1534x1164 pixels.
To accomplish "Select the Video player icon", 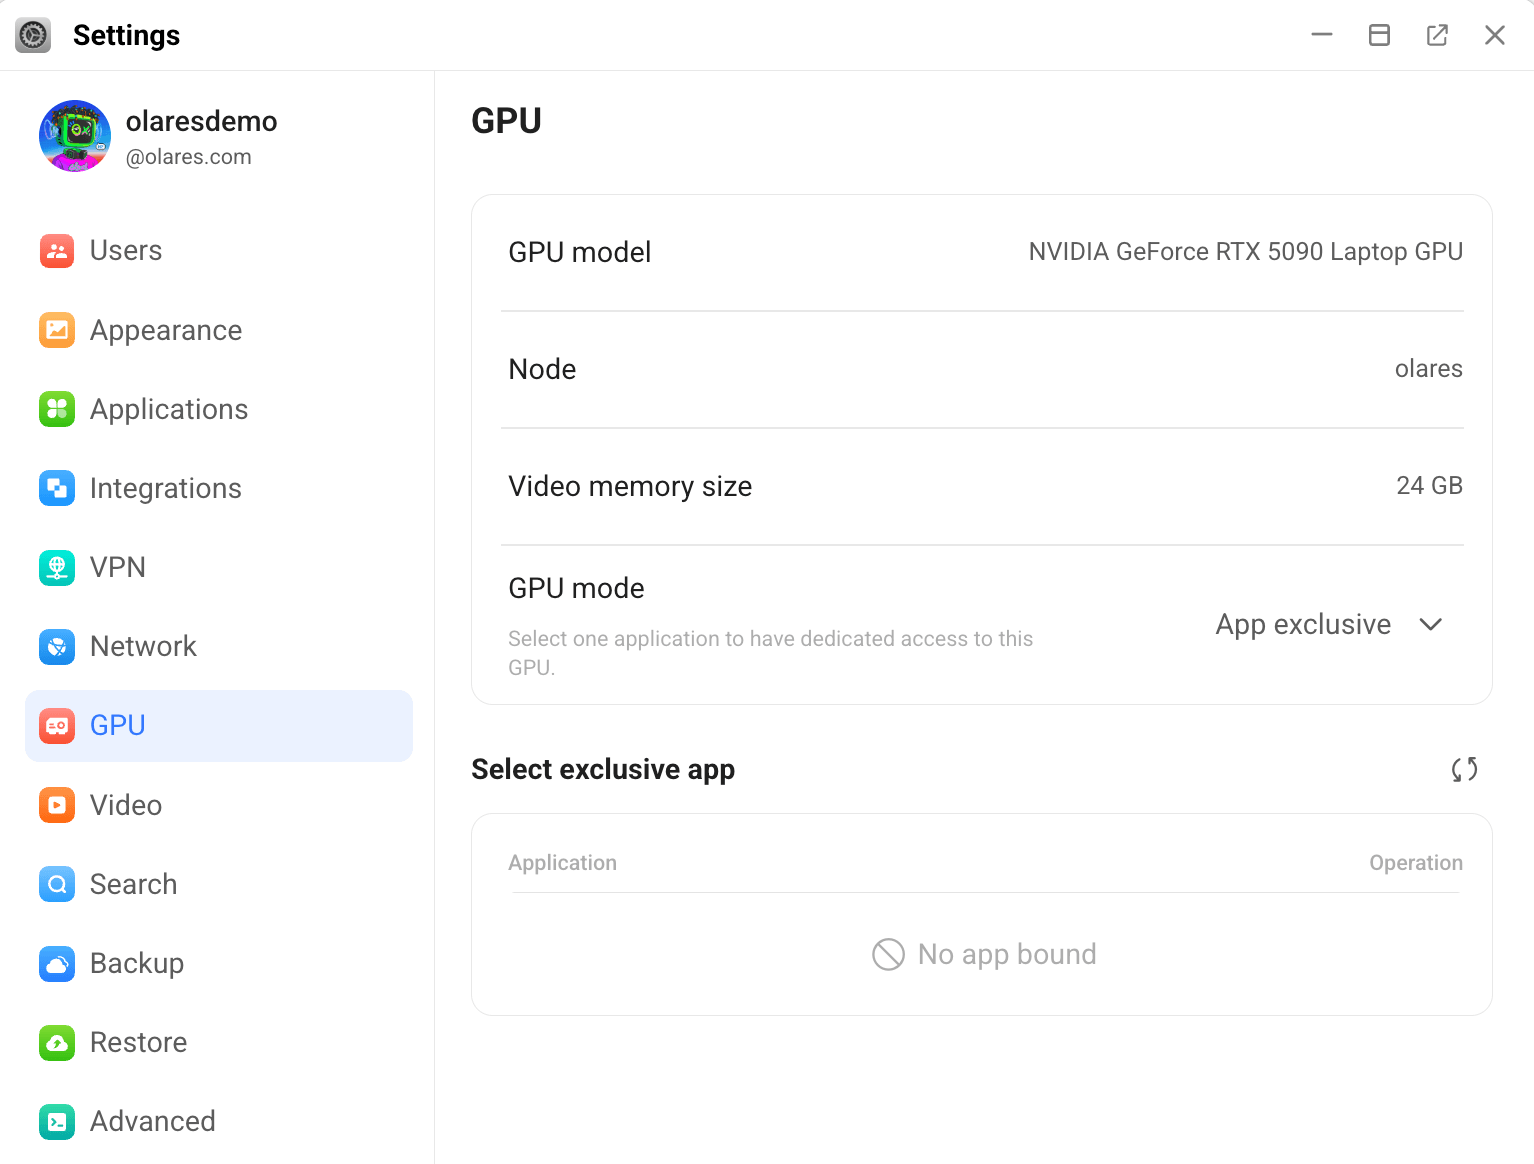I will pyautogui.click(x=57, y=805).
